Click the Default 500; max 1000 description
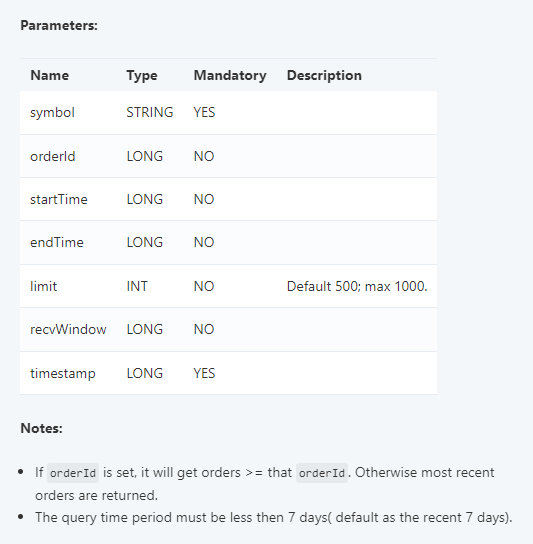The width and height of the screenshot is (533, 544). click(x=357, y=287)
